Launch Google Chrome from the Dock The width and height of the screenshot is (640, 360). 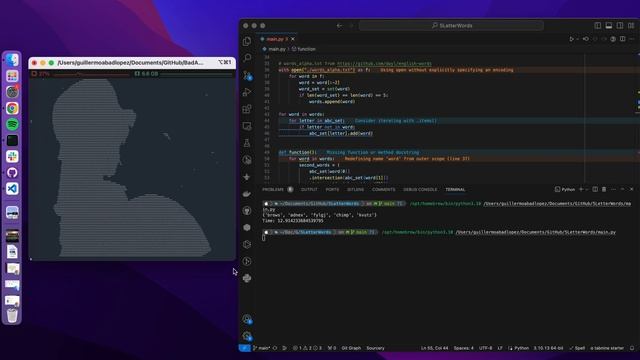12,108
